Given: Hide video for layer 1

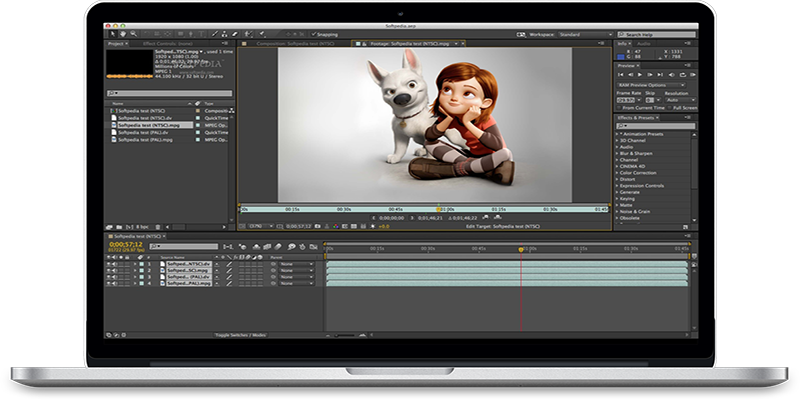Looking at the screenshot, I should point(108,264).
